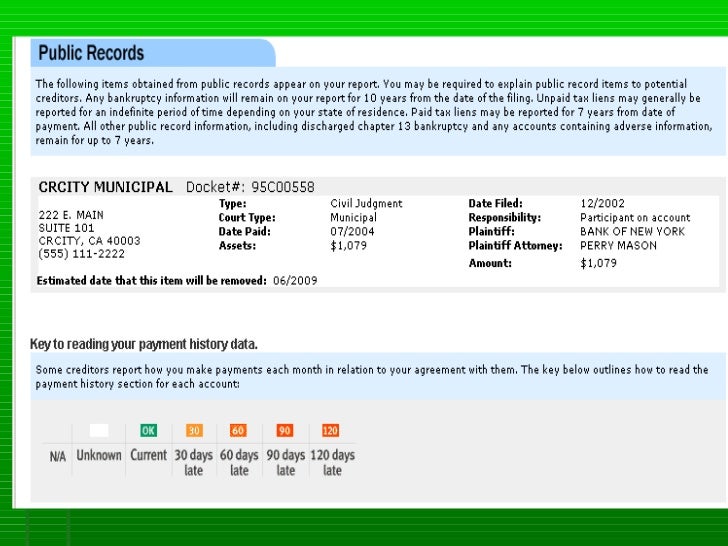This screenshot has height=546, width=728.
Task: Click the 'Some creditors report' explanation paragraph
Action: point(372,377)
